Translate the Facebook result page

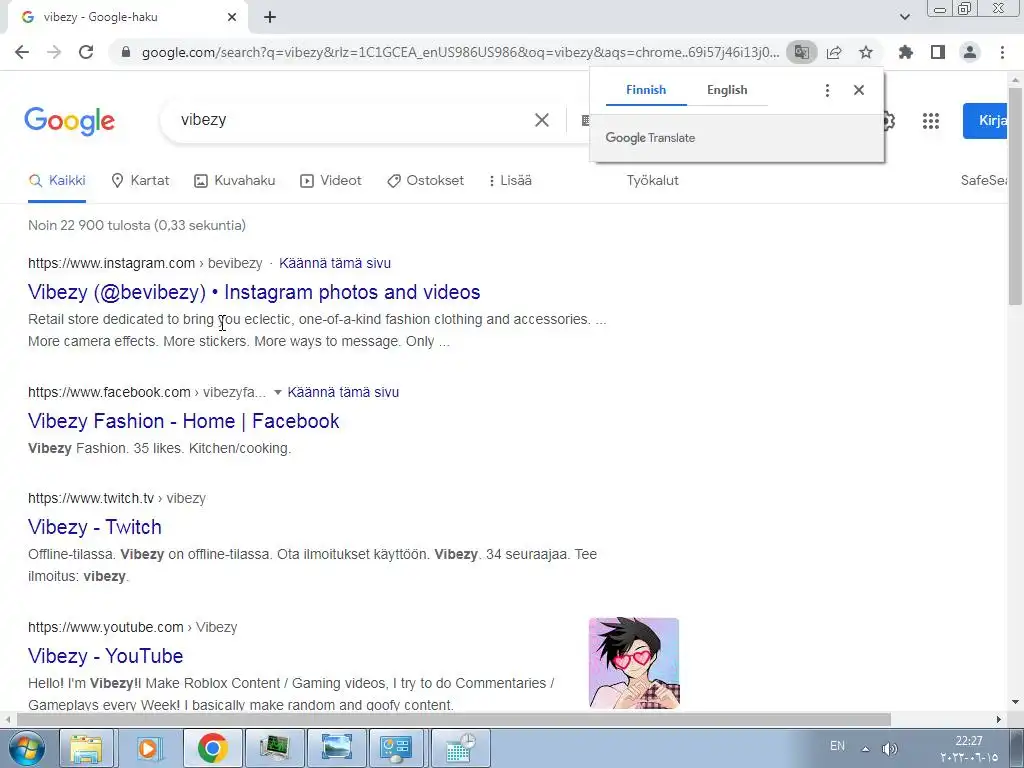pos(343,392)
